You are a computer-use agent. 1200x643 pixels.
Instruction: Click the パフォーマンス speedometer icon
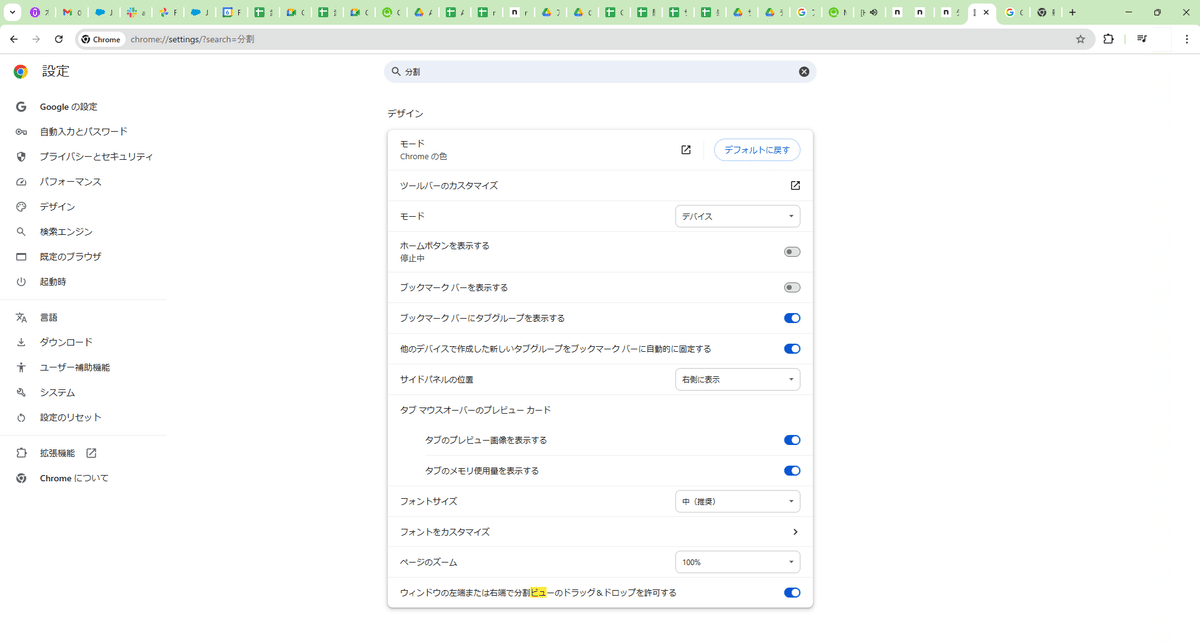pos(20,181)
